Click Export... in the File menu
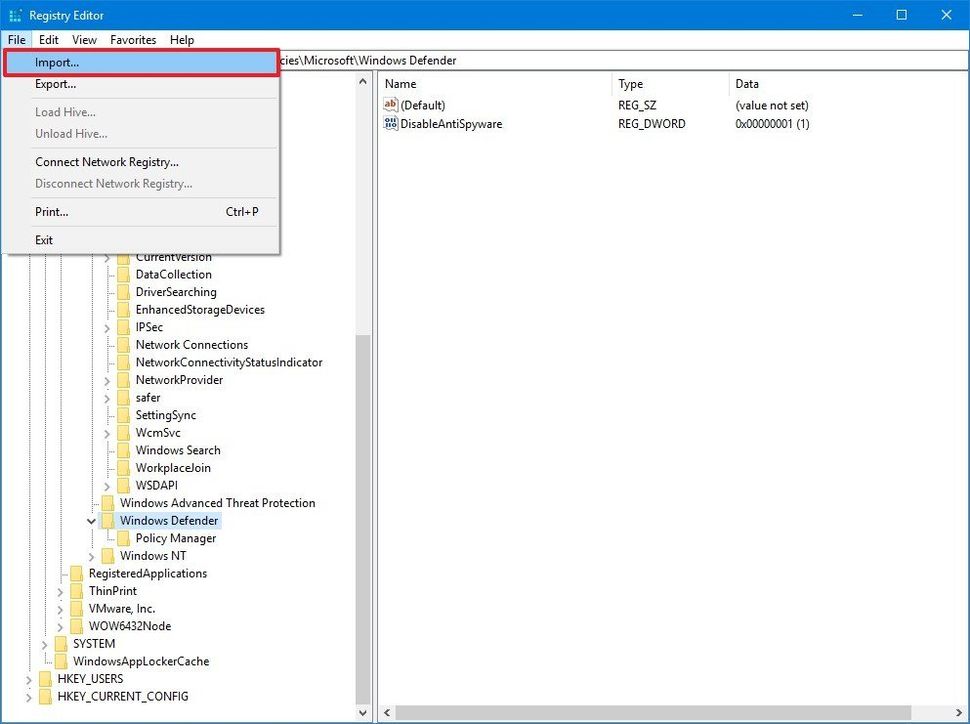The height and width of the screenshot is (724, 970). point(57,84)
